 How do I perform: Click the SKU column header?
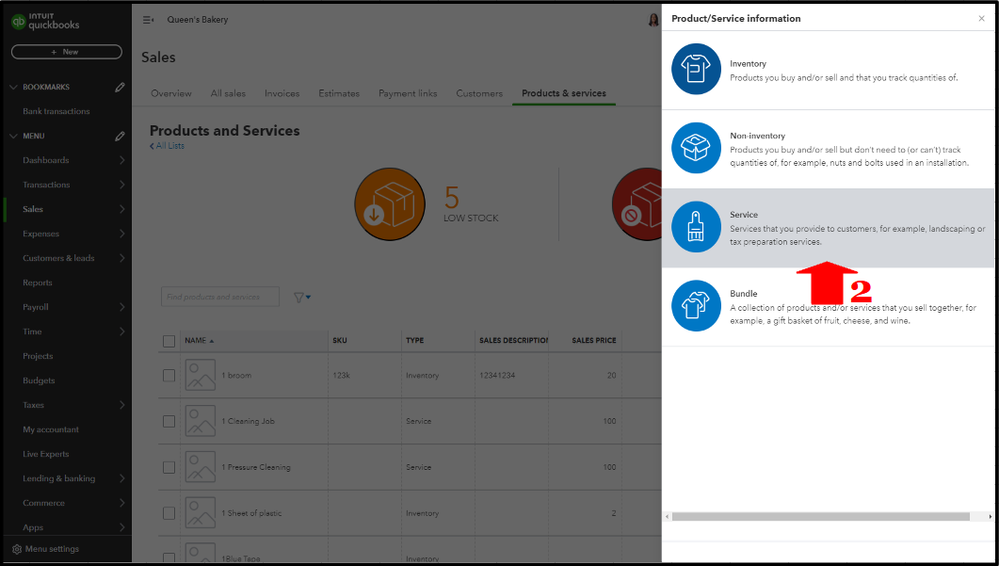[340, 341]
